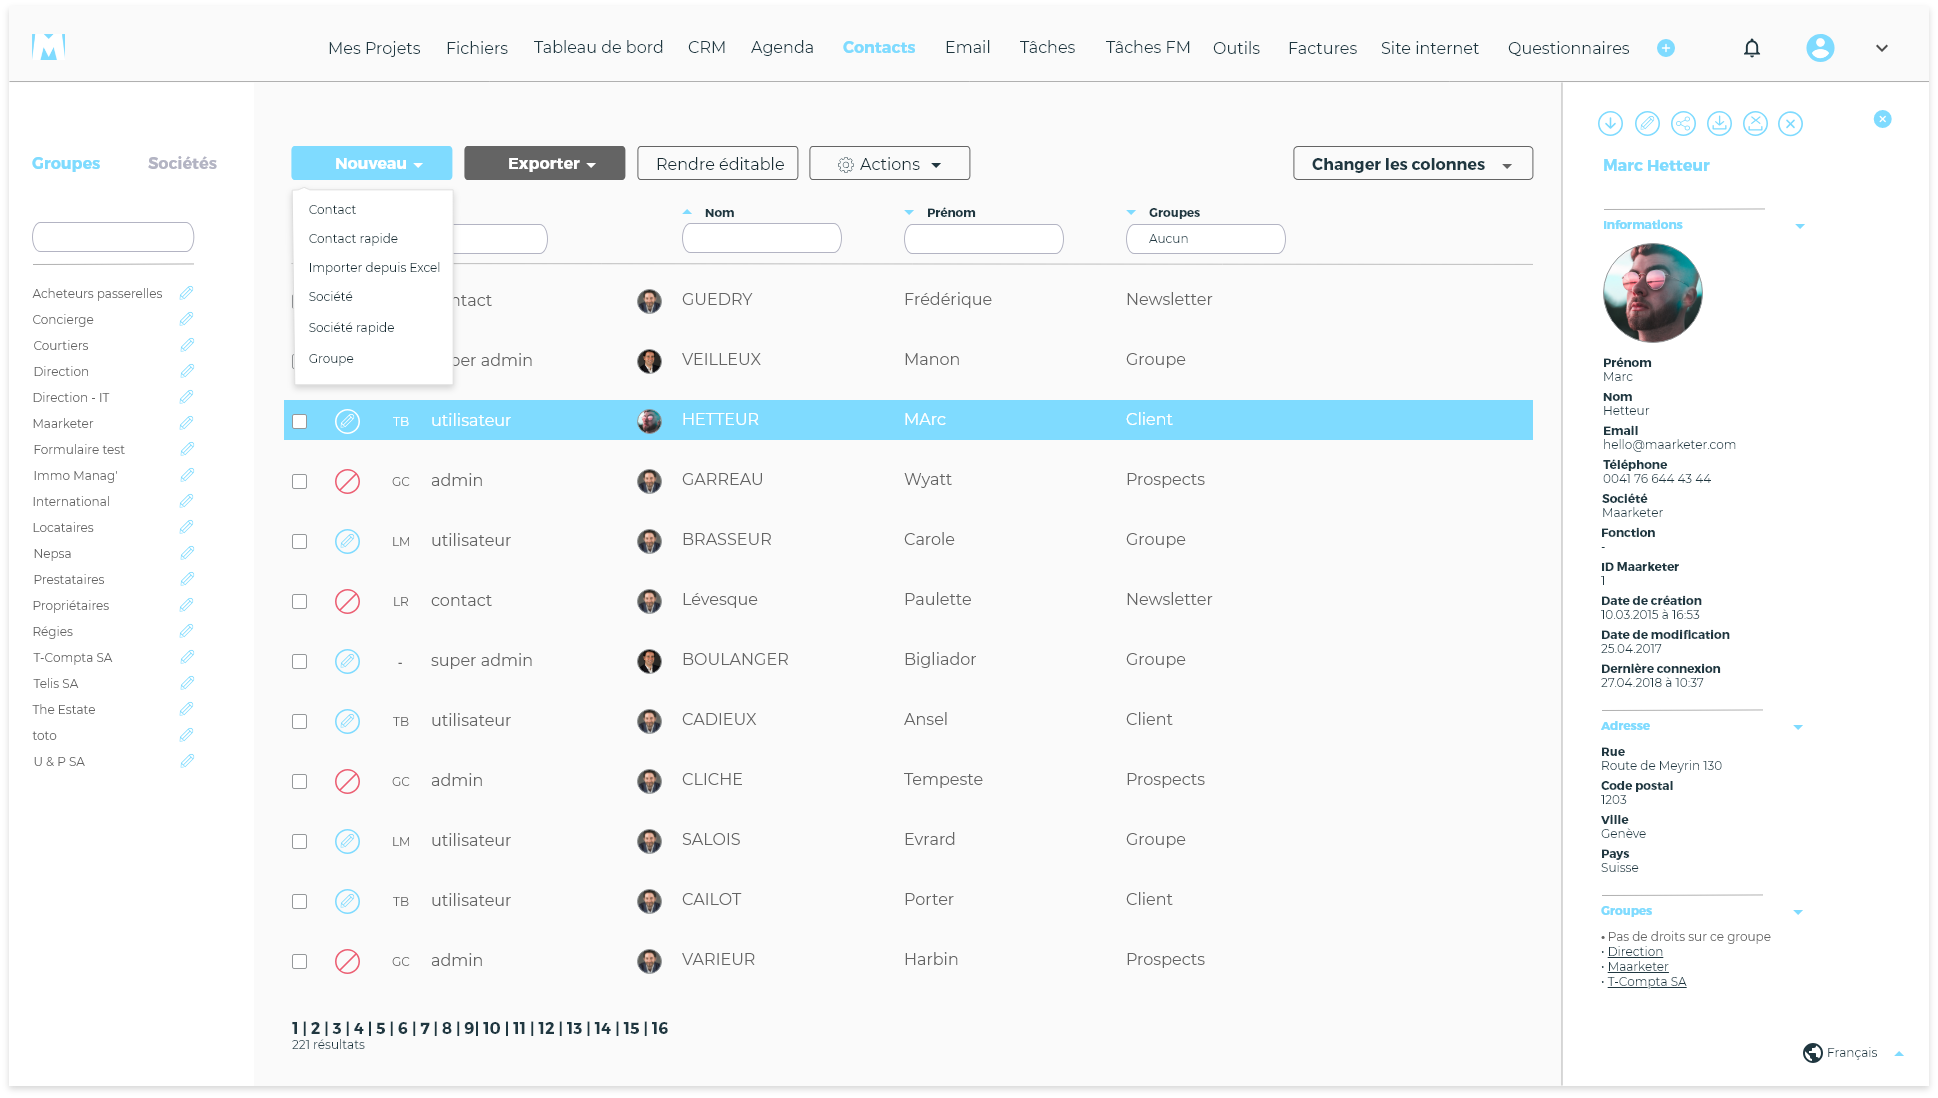Screen dimensions: 1938x1098
Task: Toggle checkbox on CADIEUX contact row
Action: 299,720
